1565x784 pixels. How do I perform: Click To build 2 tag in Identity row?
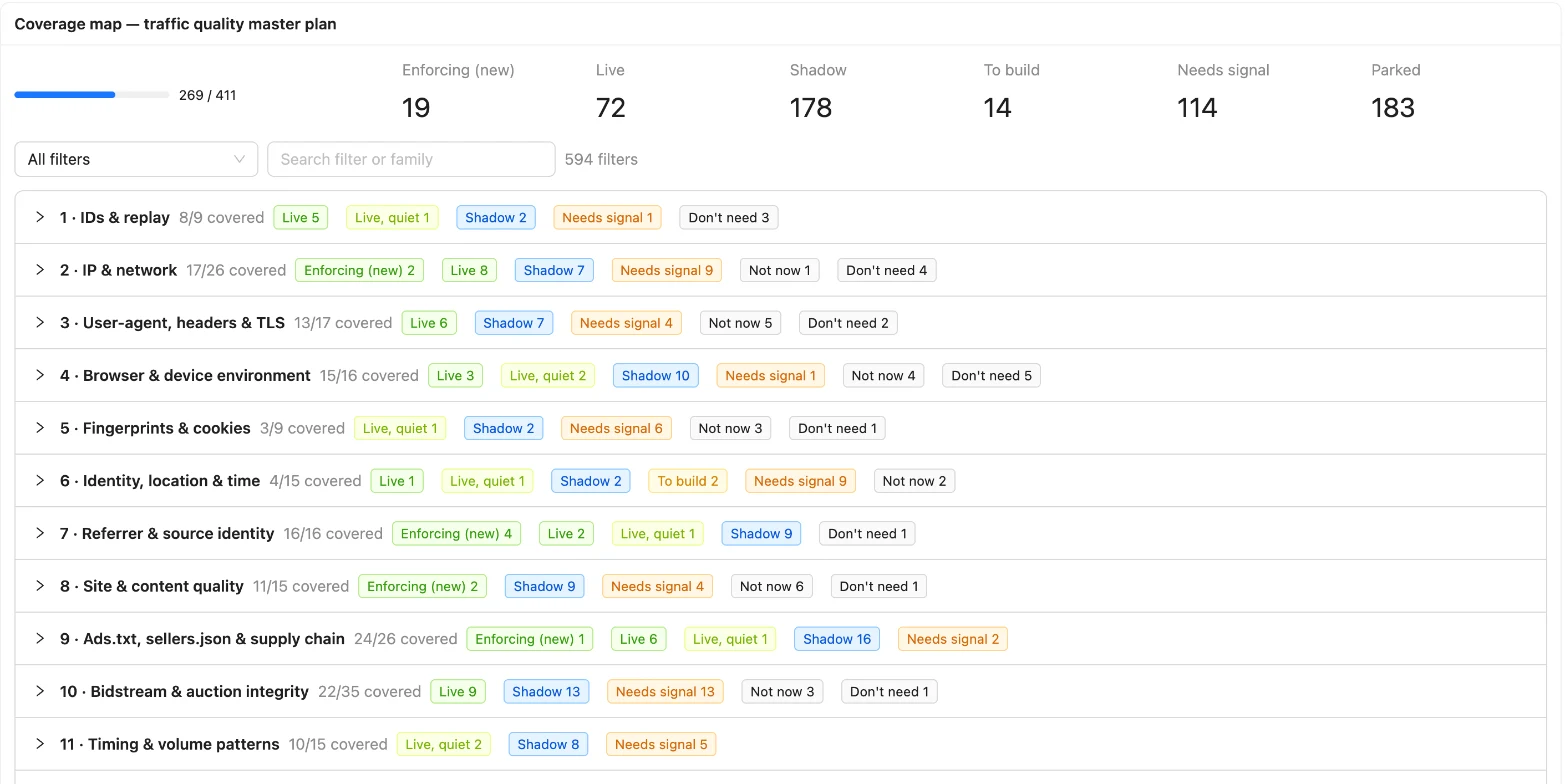[x=688, y=481]
